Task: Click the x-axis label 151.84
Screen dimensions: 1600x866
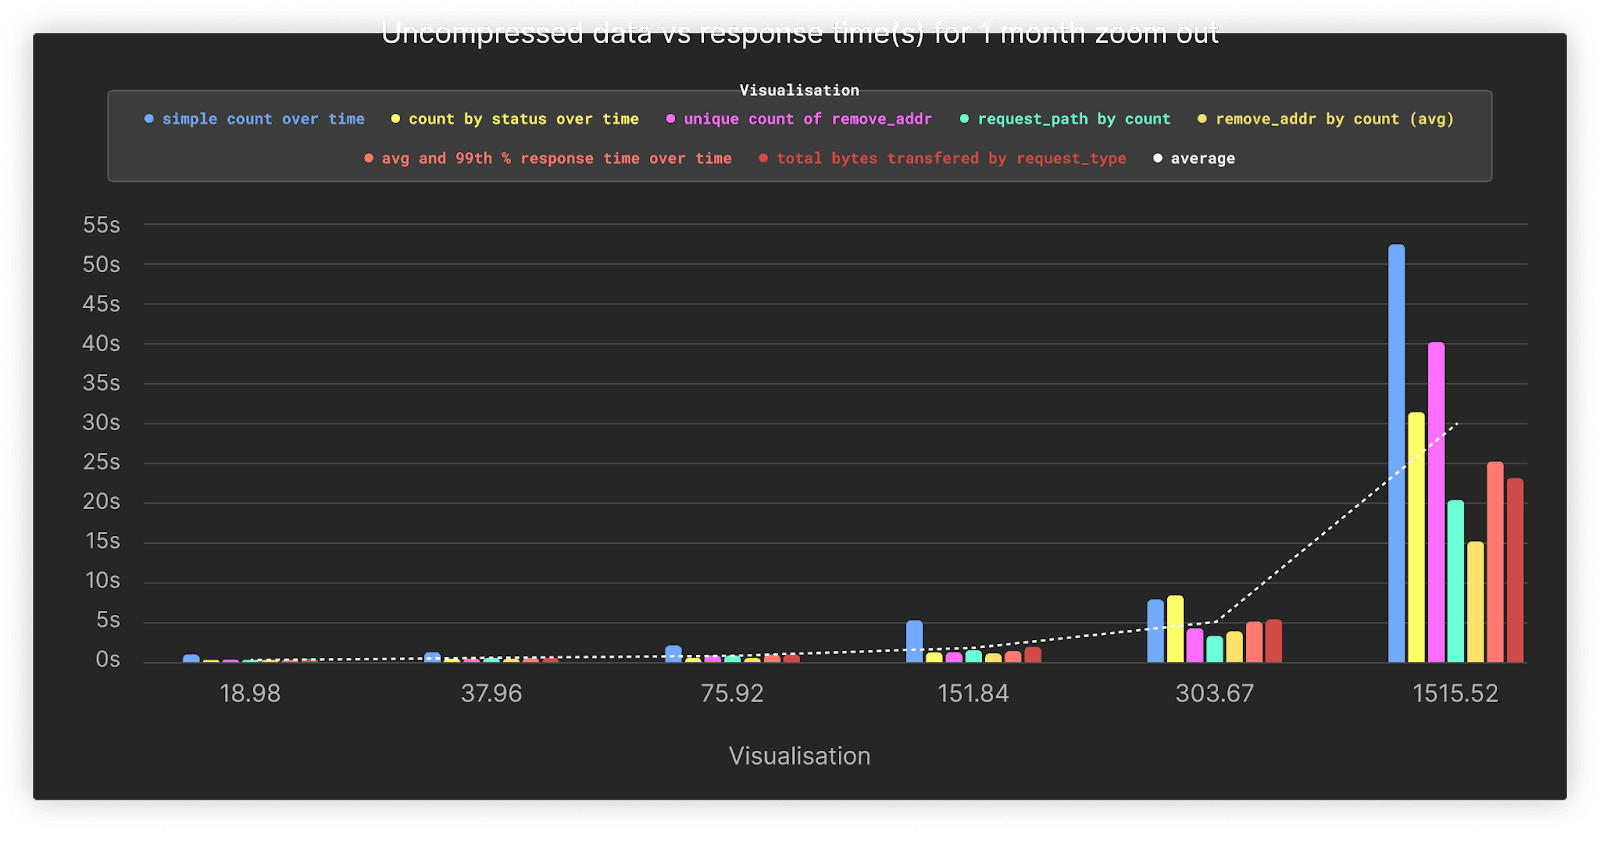Action: pos(973,694)
